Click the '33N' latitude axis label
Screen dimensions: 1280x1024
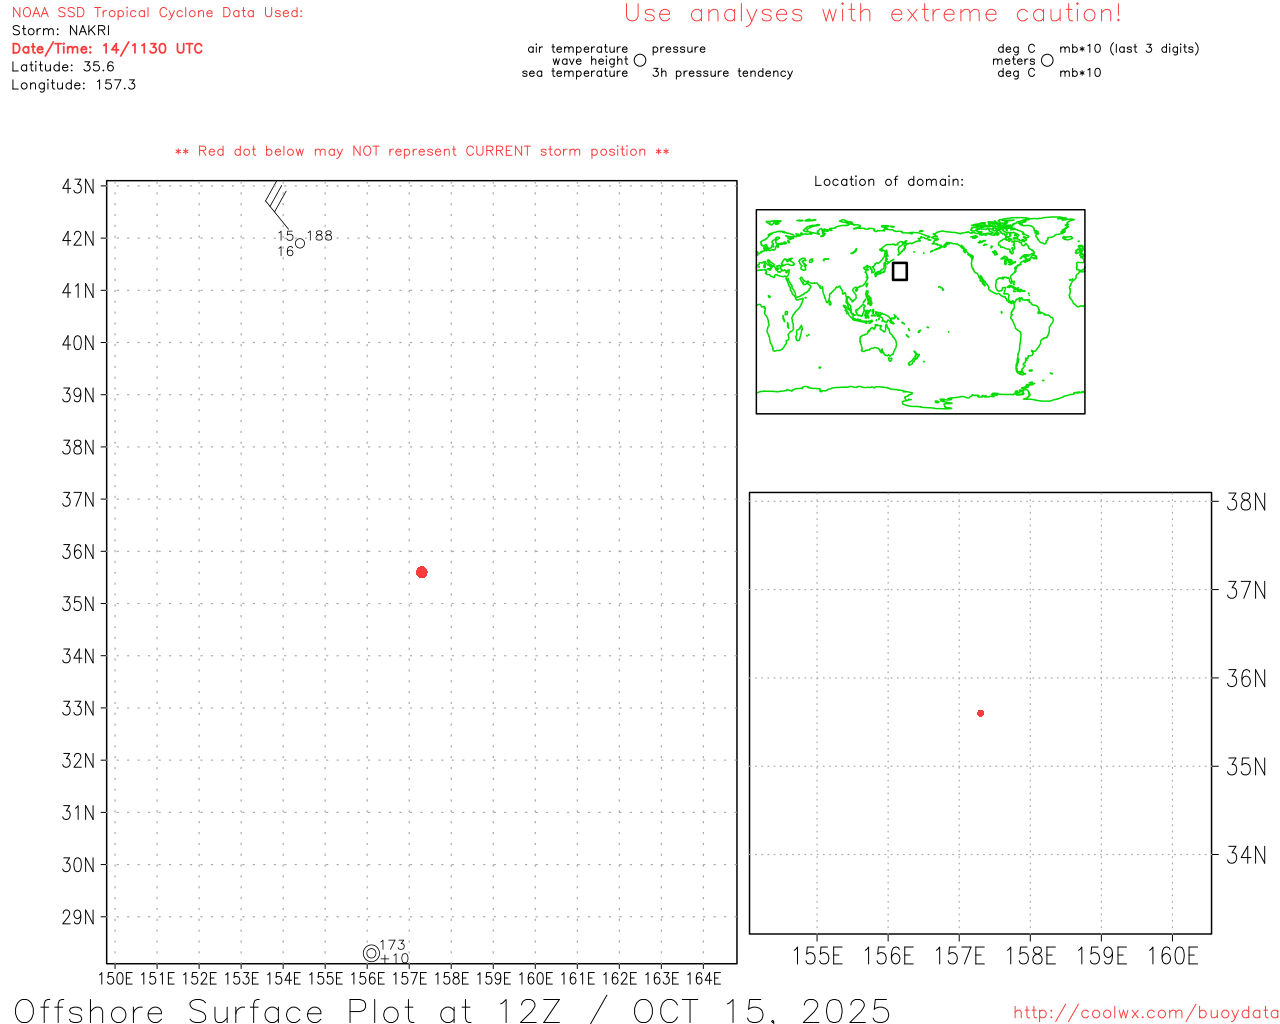[79, 709]
